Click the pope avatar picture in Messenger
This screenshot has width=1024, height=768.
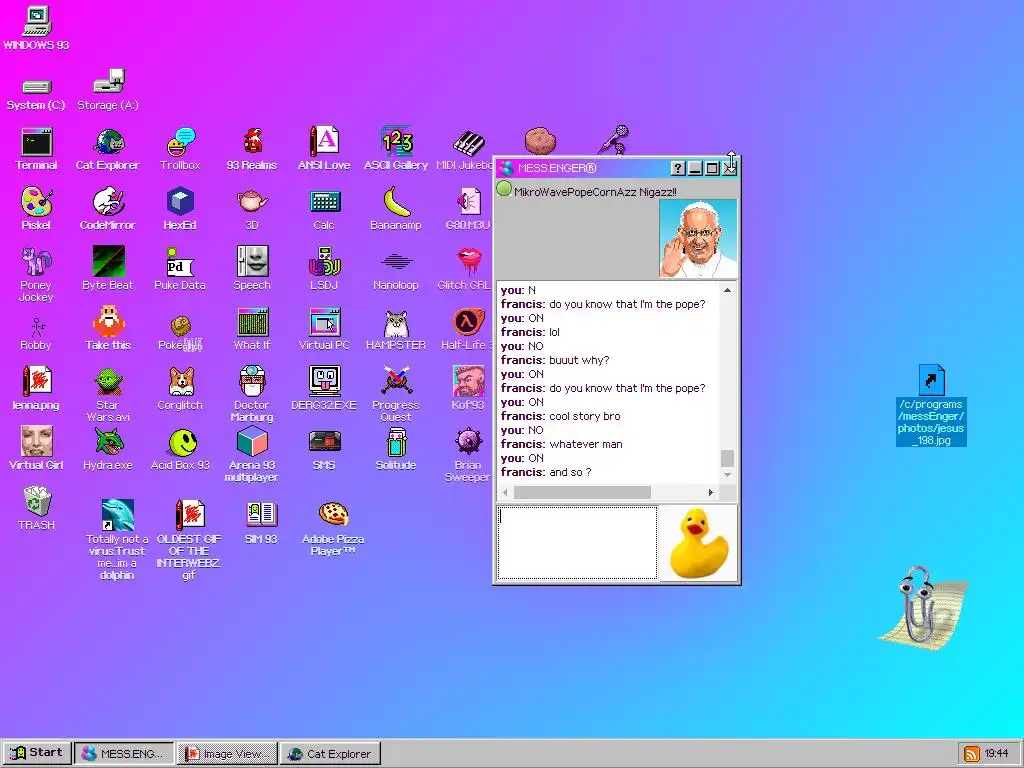click(698, 238)
